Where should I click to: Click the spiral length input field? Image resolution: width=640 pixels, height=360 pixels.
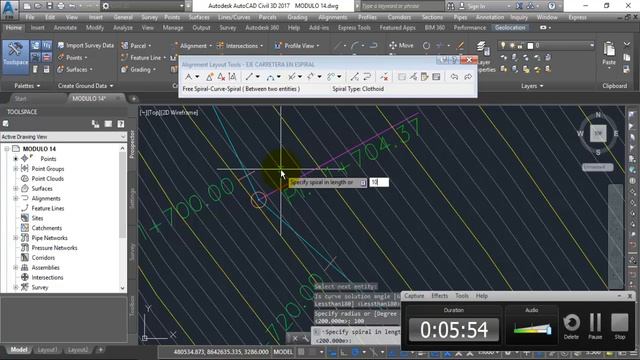pyautogui.click(x=379, y=182)
